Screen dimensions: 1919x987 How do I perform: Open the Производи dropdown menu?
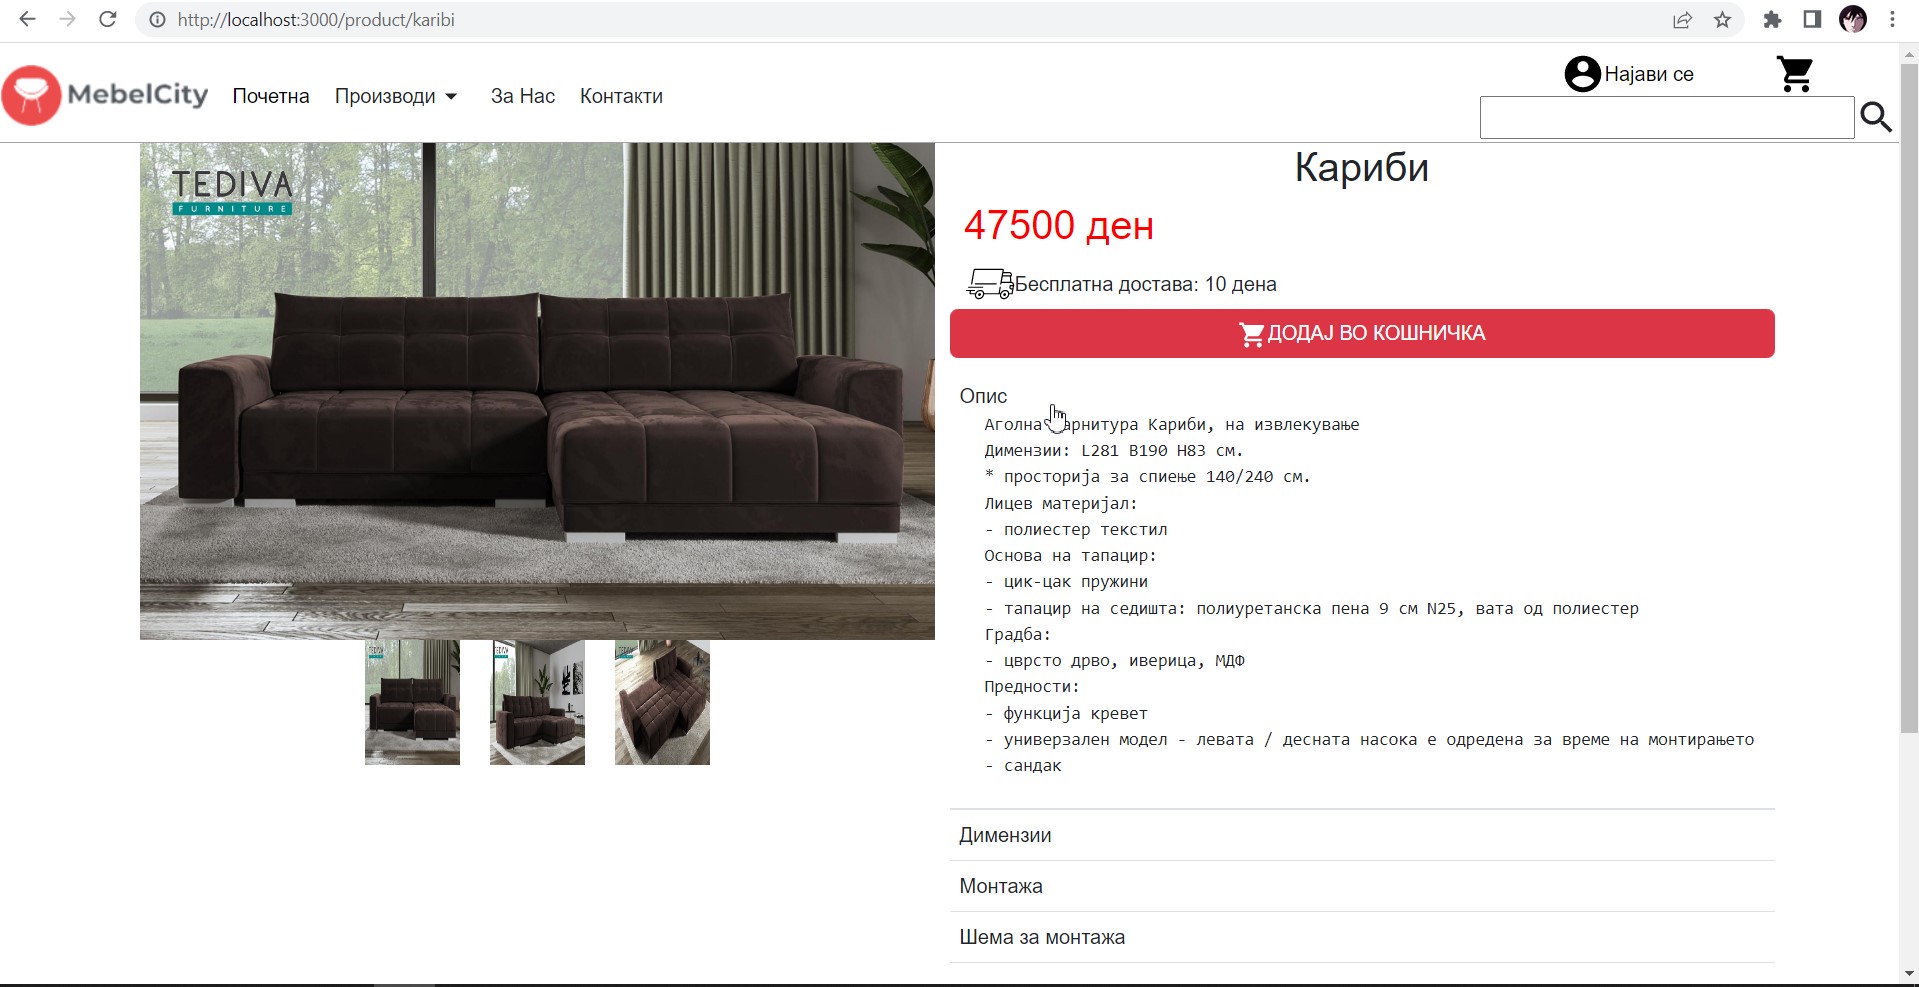click(396, 96)
